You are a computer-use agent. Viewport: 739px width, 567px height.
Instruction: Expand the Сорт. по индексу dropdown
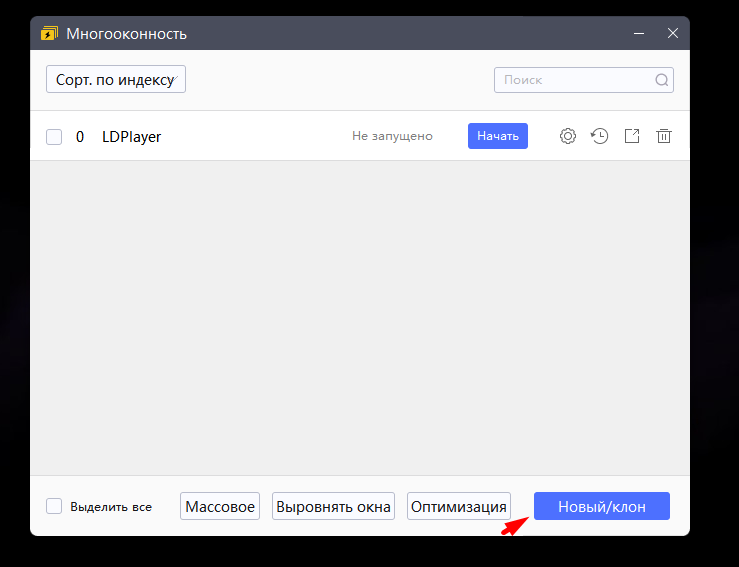[x=116, y=80]
